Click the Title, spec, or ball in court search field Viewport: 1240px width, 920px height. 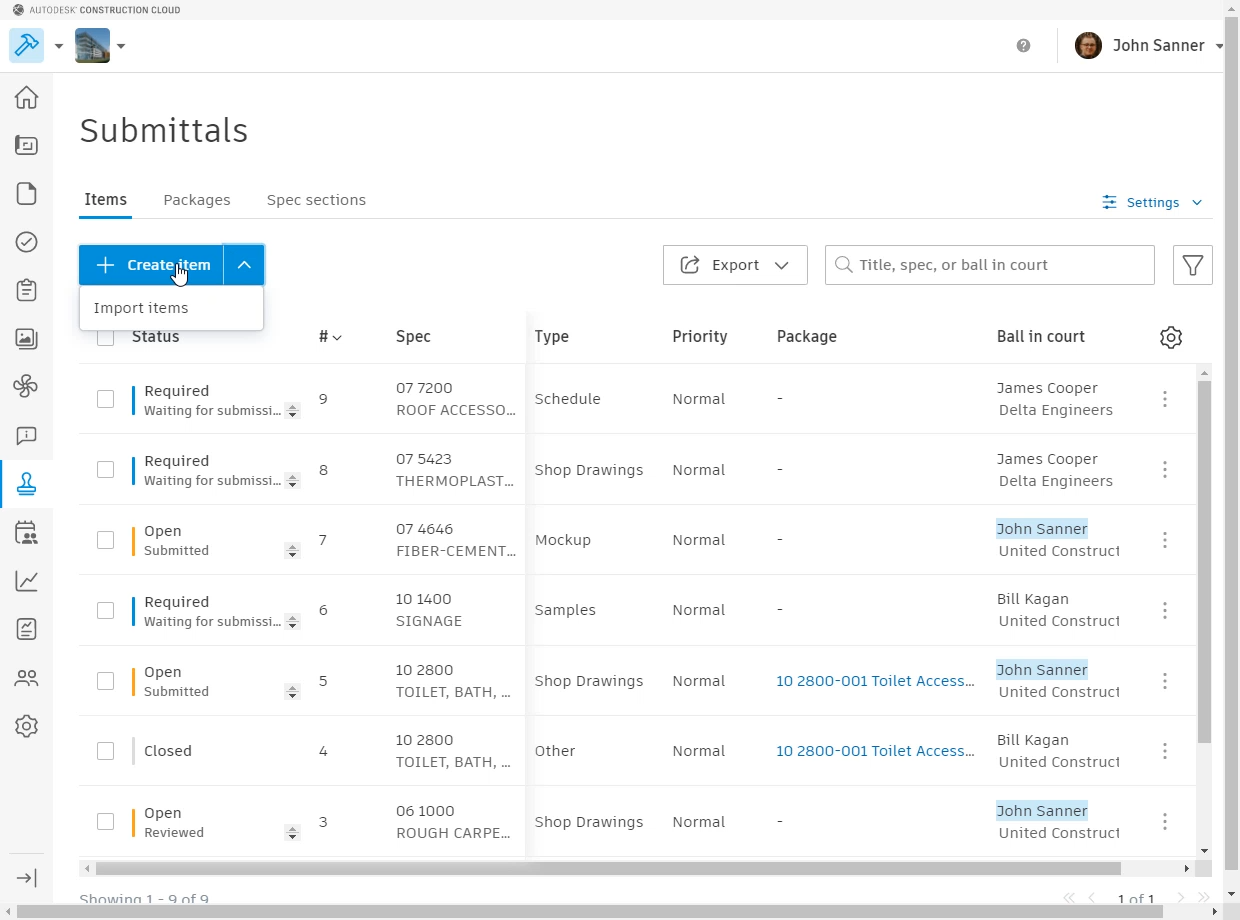[x=989, y=265]
